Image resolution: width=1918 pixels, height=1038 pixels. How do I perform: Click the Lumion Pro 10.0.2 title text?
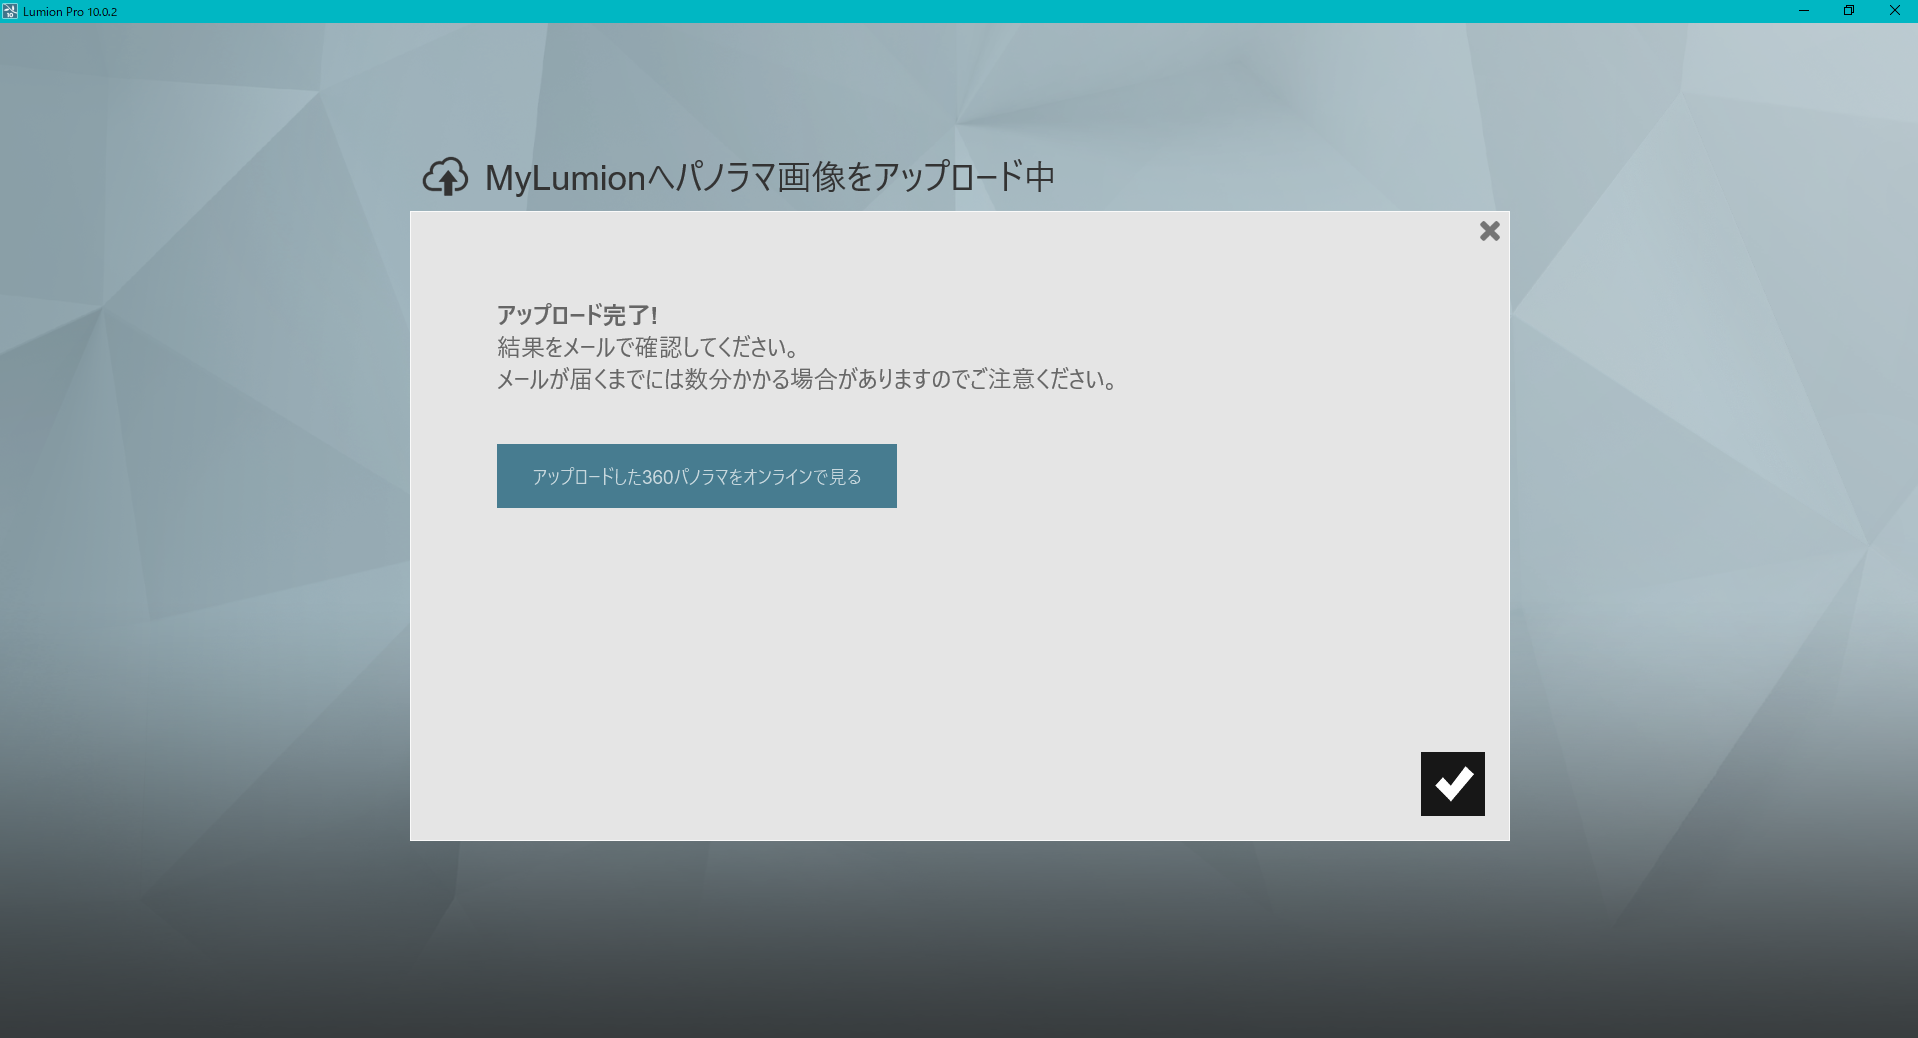(70, 12)
